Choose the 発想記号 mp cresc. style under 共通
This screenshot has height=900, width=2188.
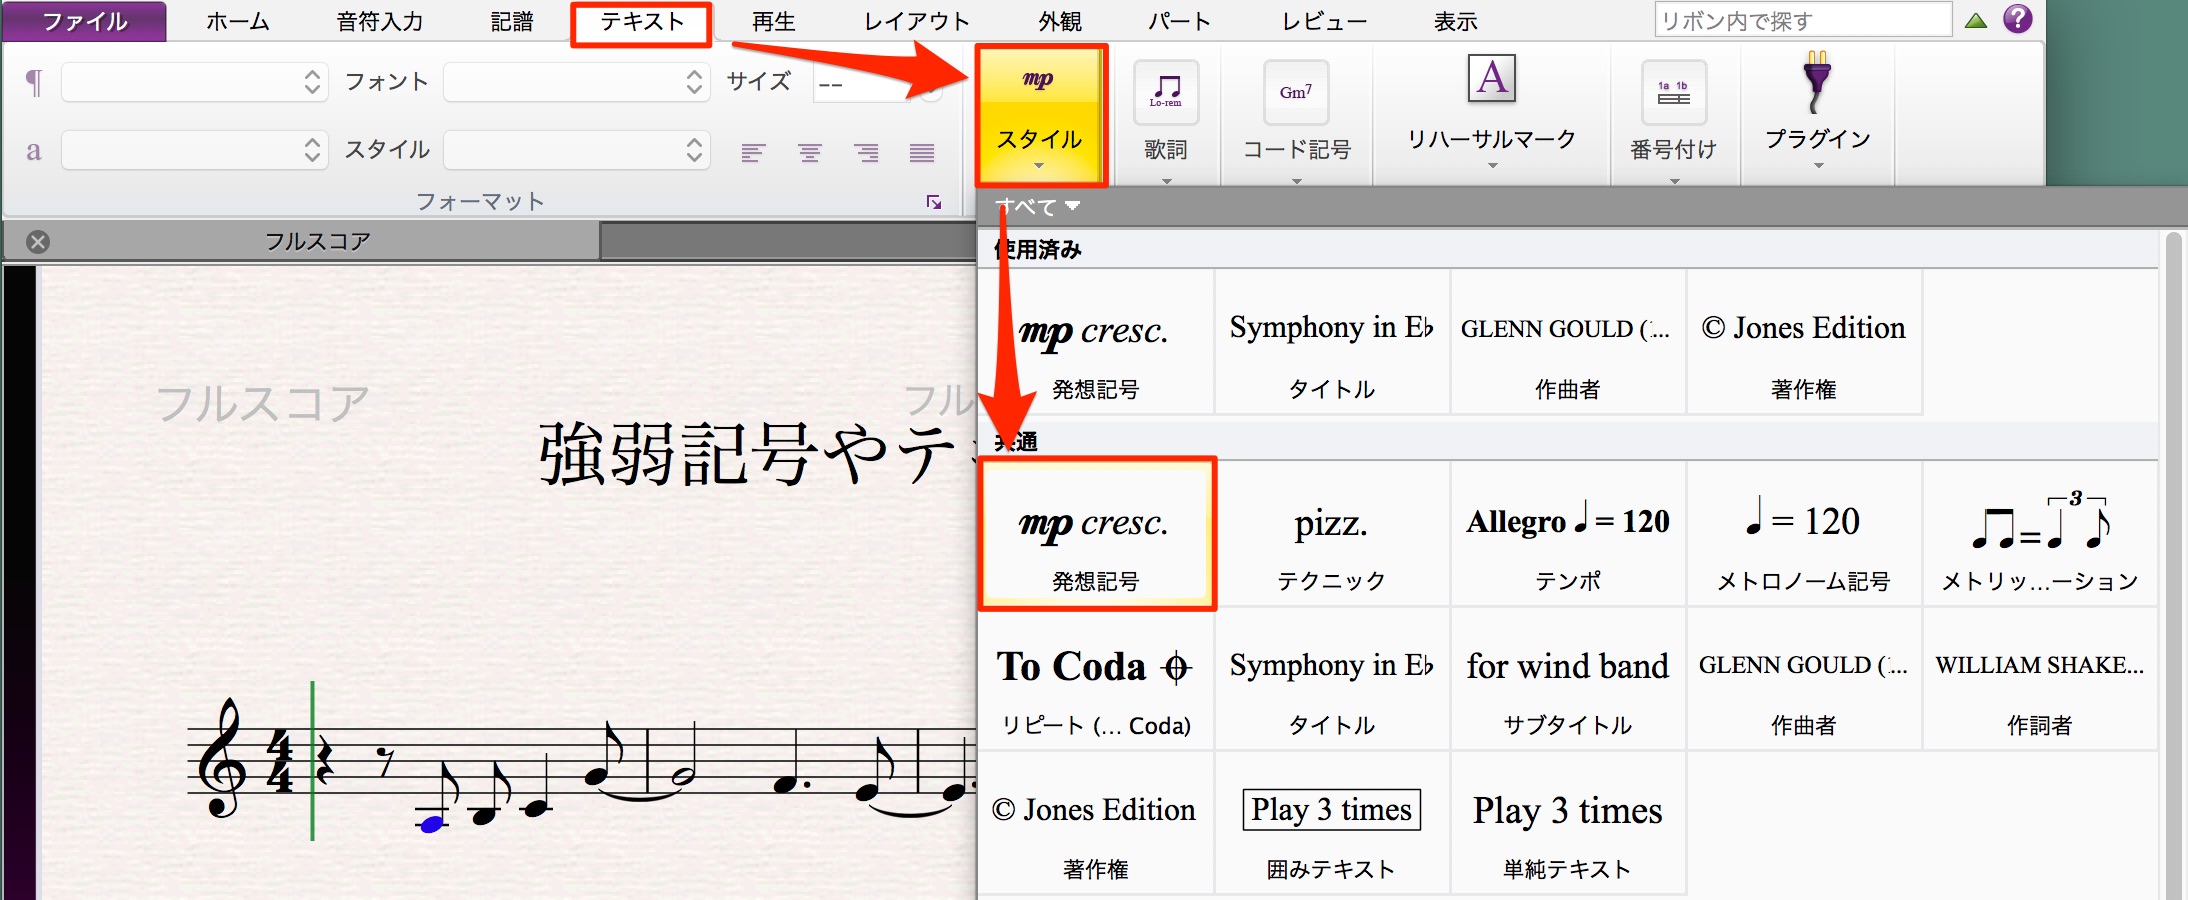pos(1096,534)
